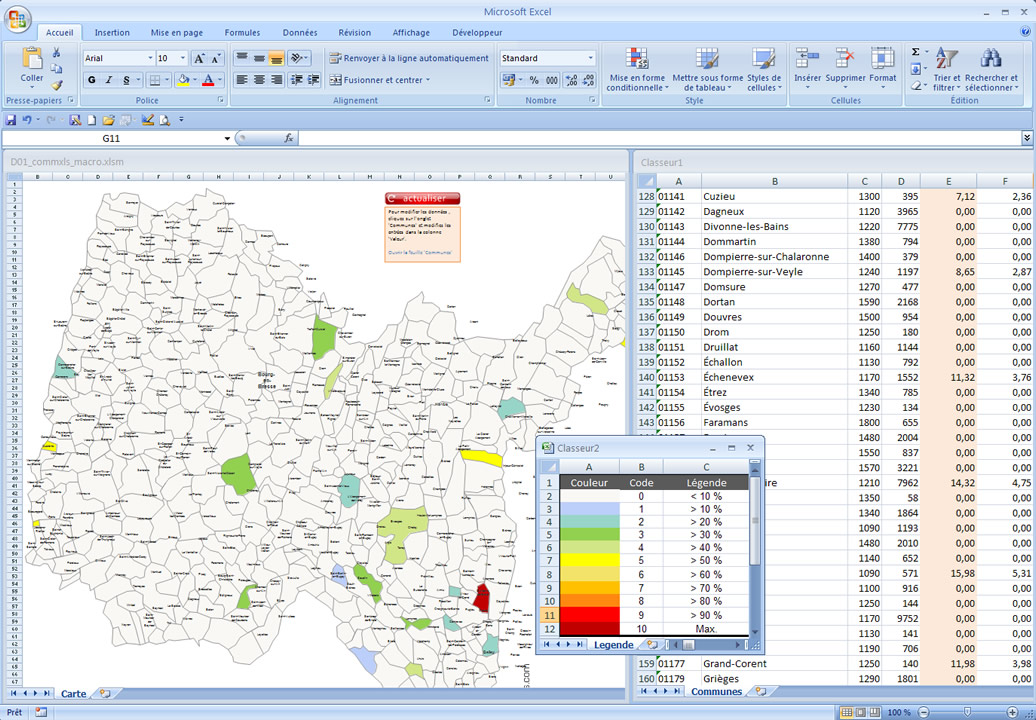This screenshot has height=720, width=1036.
Task: Click the borders icon in Police group
Action: (155, 80)
